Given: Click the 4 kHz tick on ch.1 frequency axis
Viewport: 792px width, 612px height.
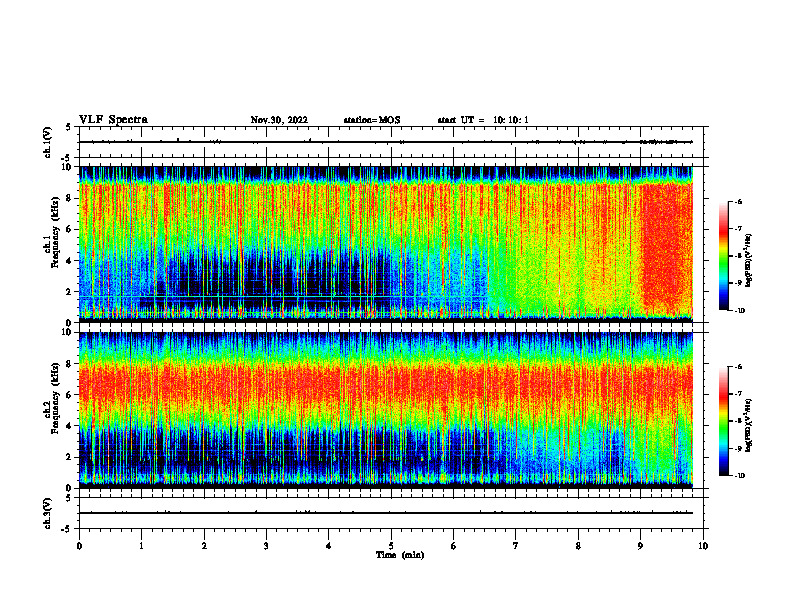Looking at the screenshot, I should click(x=69, y=261).
